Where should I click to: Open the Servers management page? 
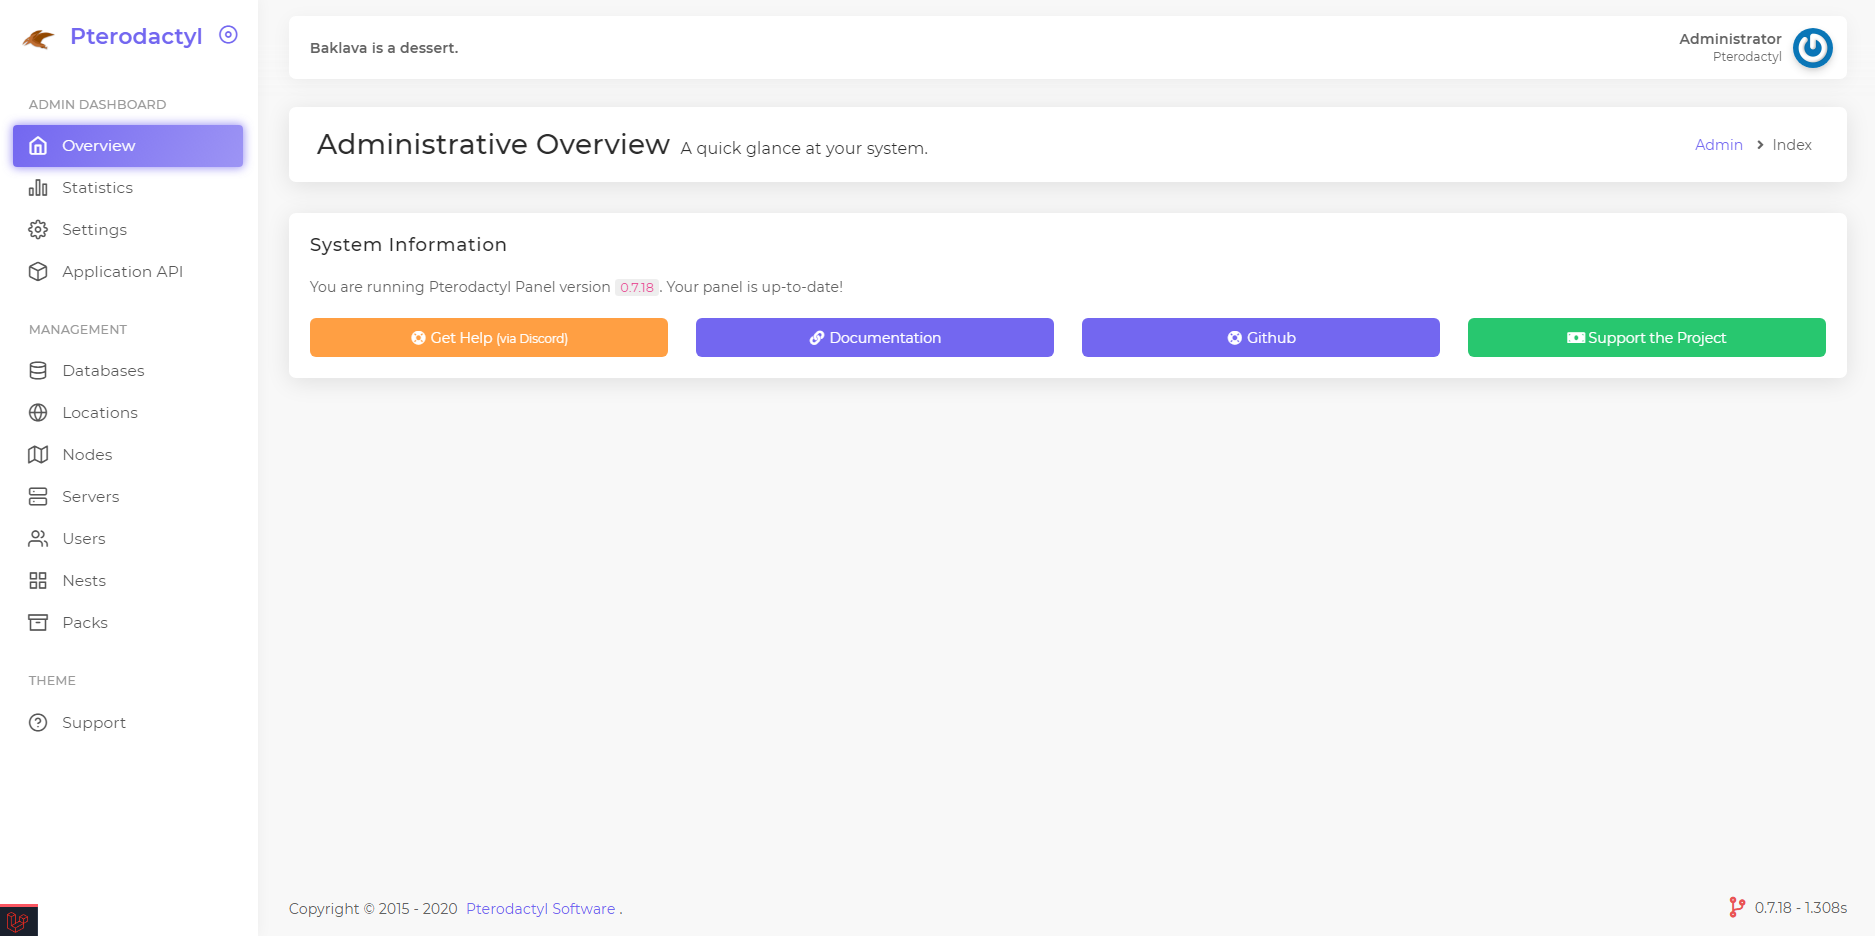[90, 497]
